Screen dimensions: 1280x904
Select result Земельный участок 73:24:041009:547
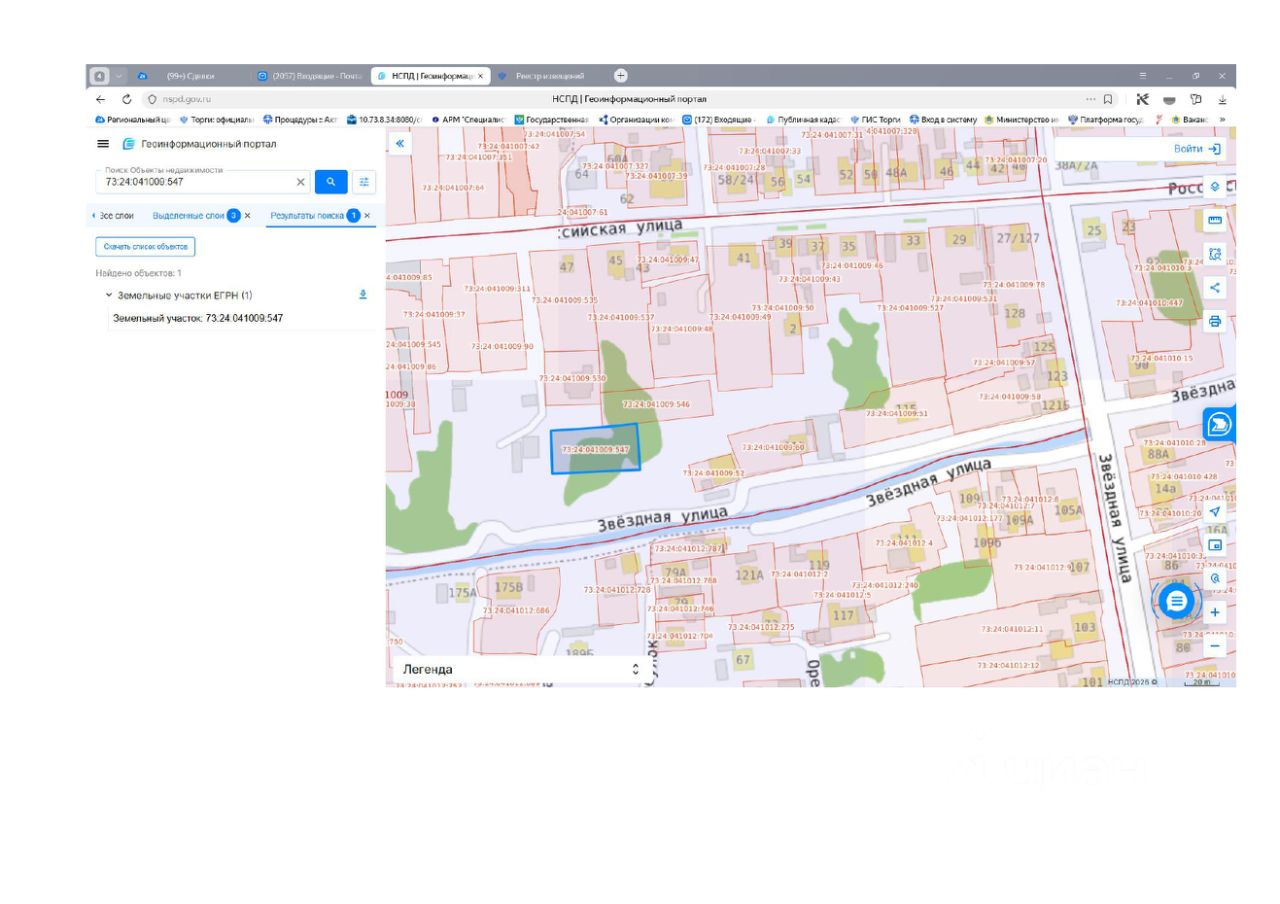(x=198, y=318)
